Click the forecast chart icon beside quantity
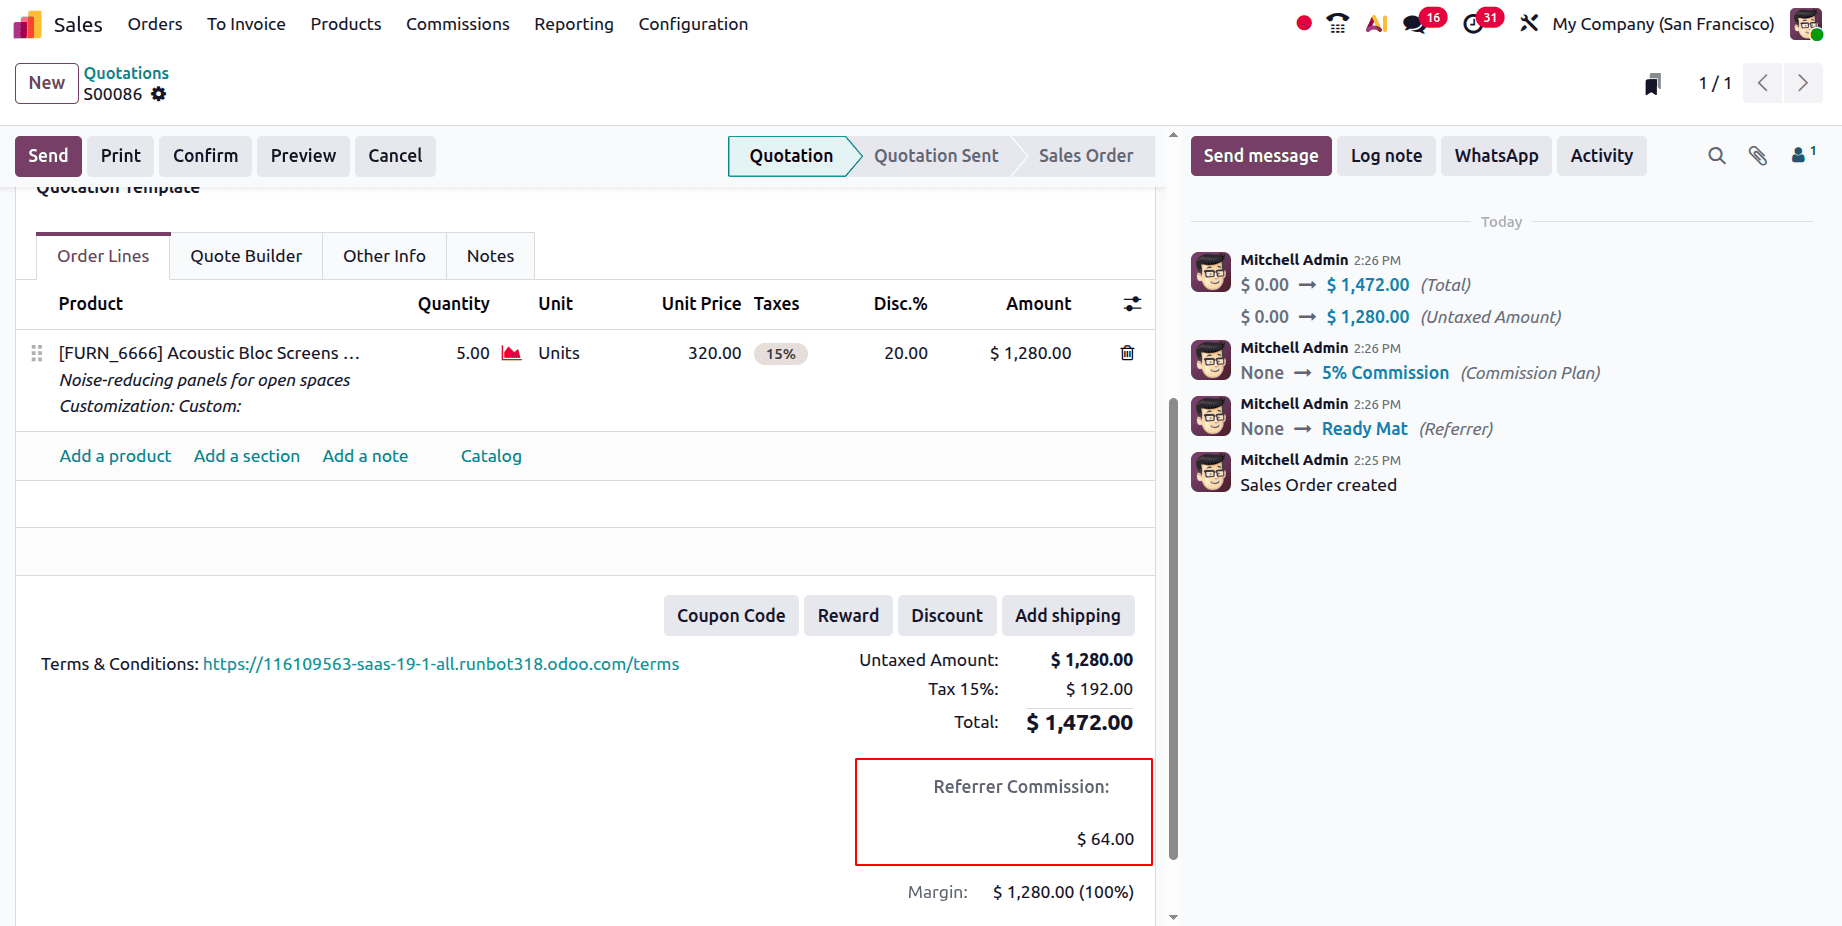This screenshot has width=1842, height=926. tap(511, 353)
